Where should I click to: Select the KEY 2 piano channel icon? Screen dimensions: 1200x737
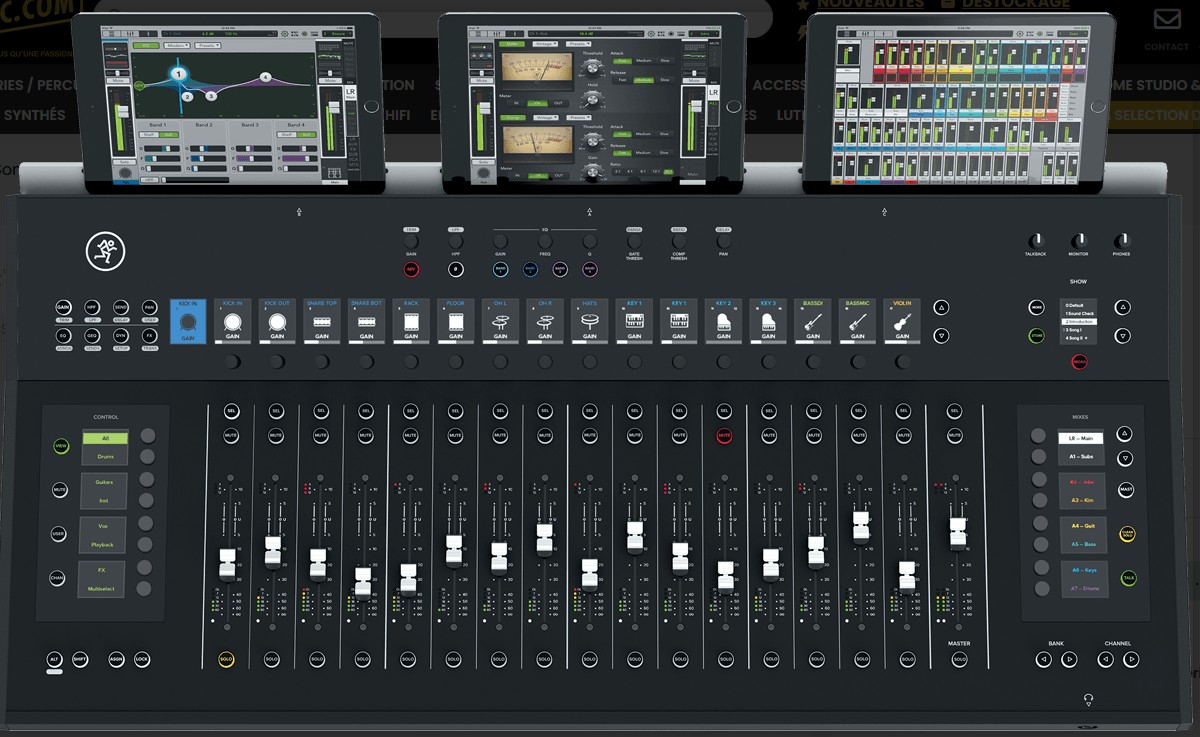coord(724,322)
